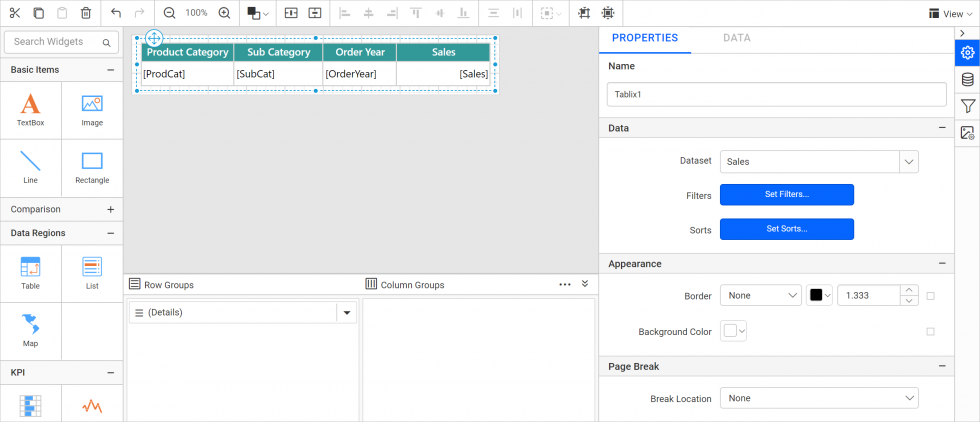Click the Cut scissors icon
Image resolution: width=980 pixels, height=422 pixels.
point(14,13)
